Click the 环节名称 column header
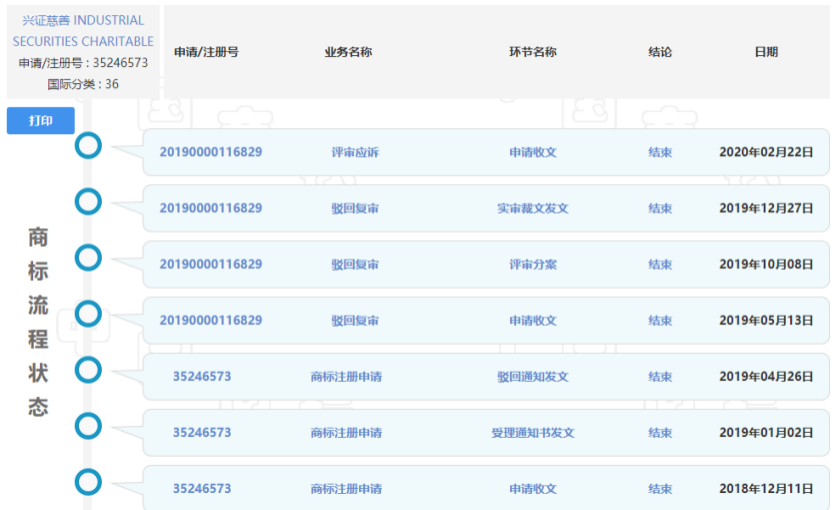The image size is (832, 510). point(533,52)
